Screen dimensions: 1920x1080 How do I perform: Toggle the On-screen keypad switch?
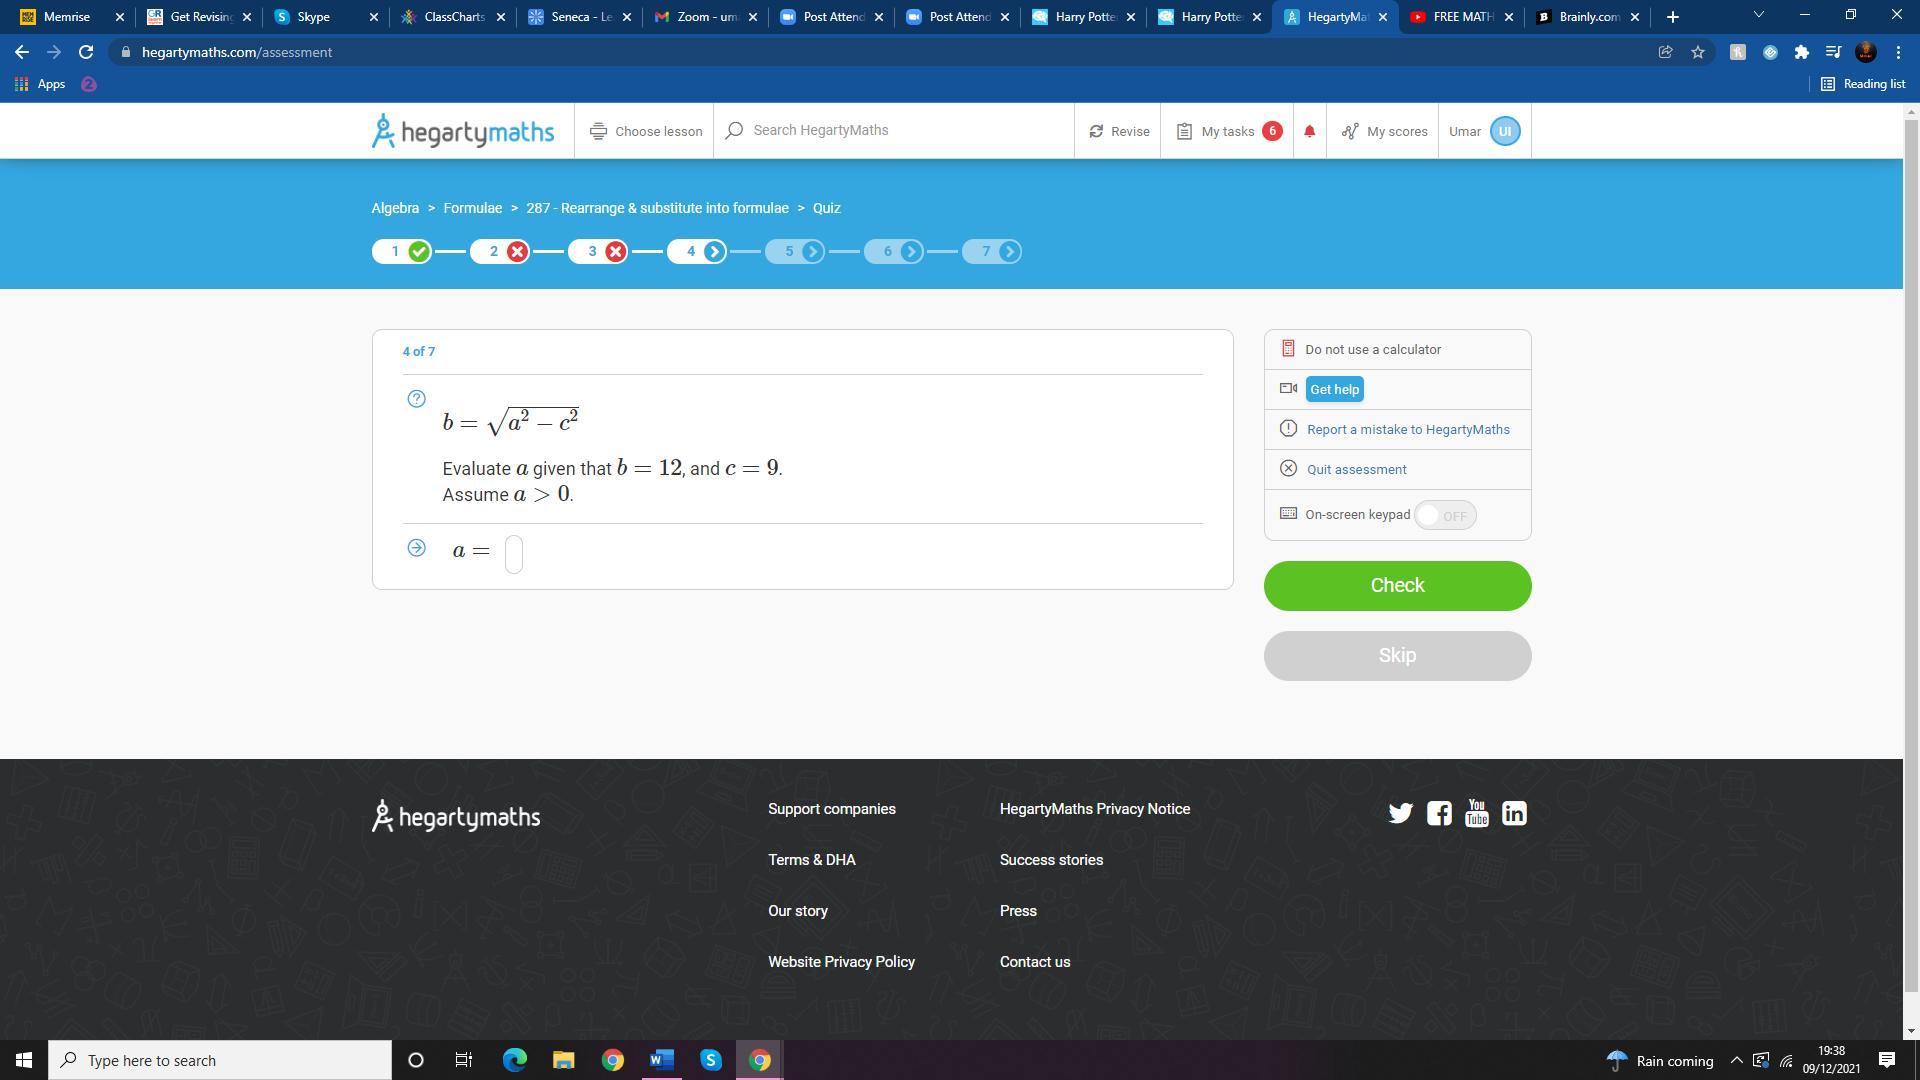coord(1444,515)
